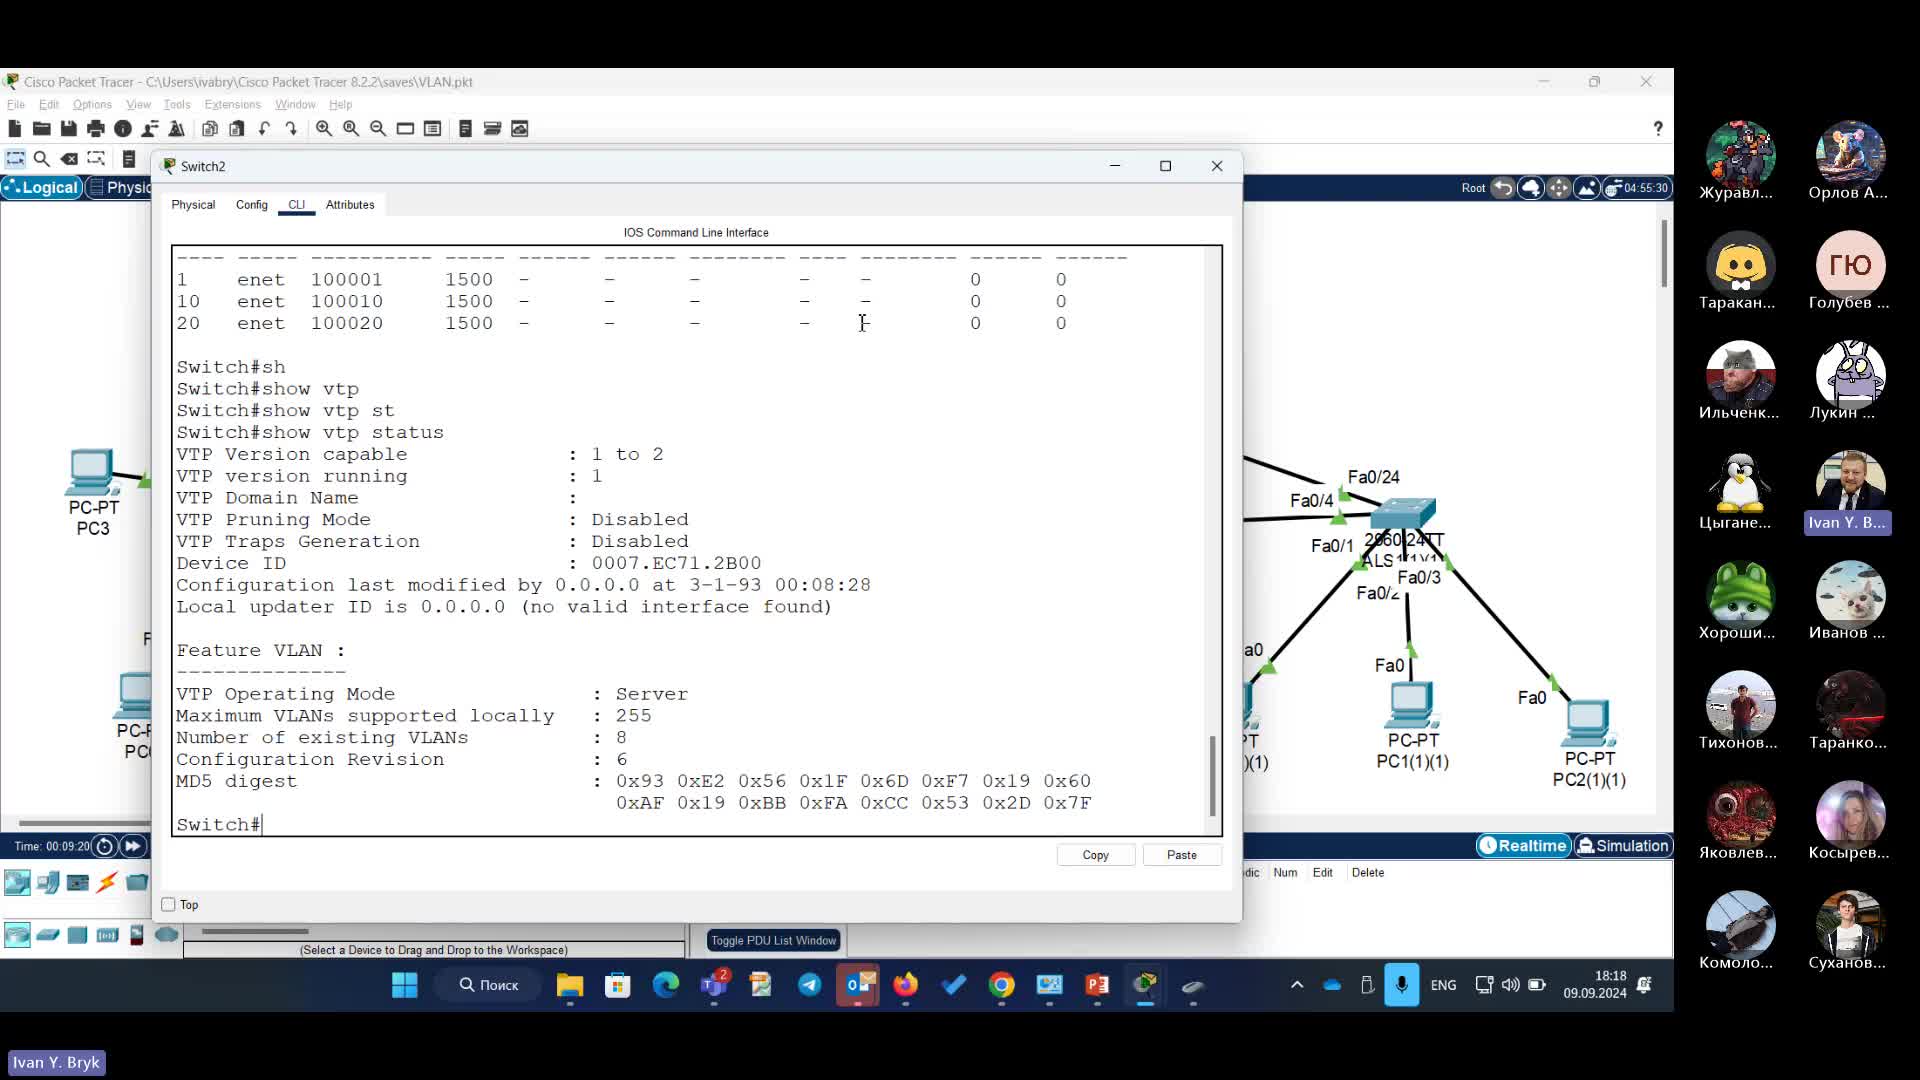
Task: Choose the Inspect magnifier tool
Action: click(42, 158)
